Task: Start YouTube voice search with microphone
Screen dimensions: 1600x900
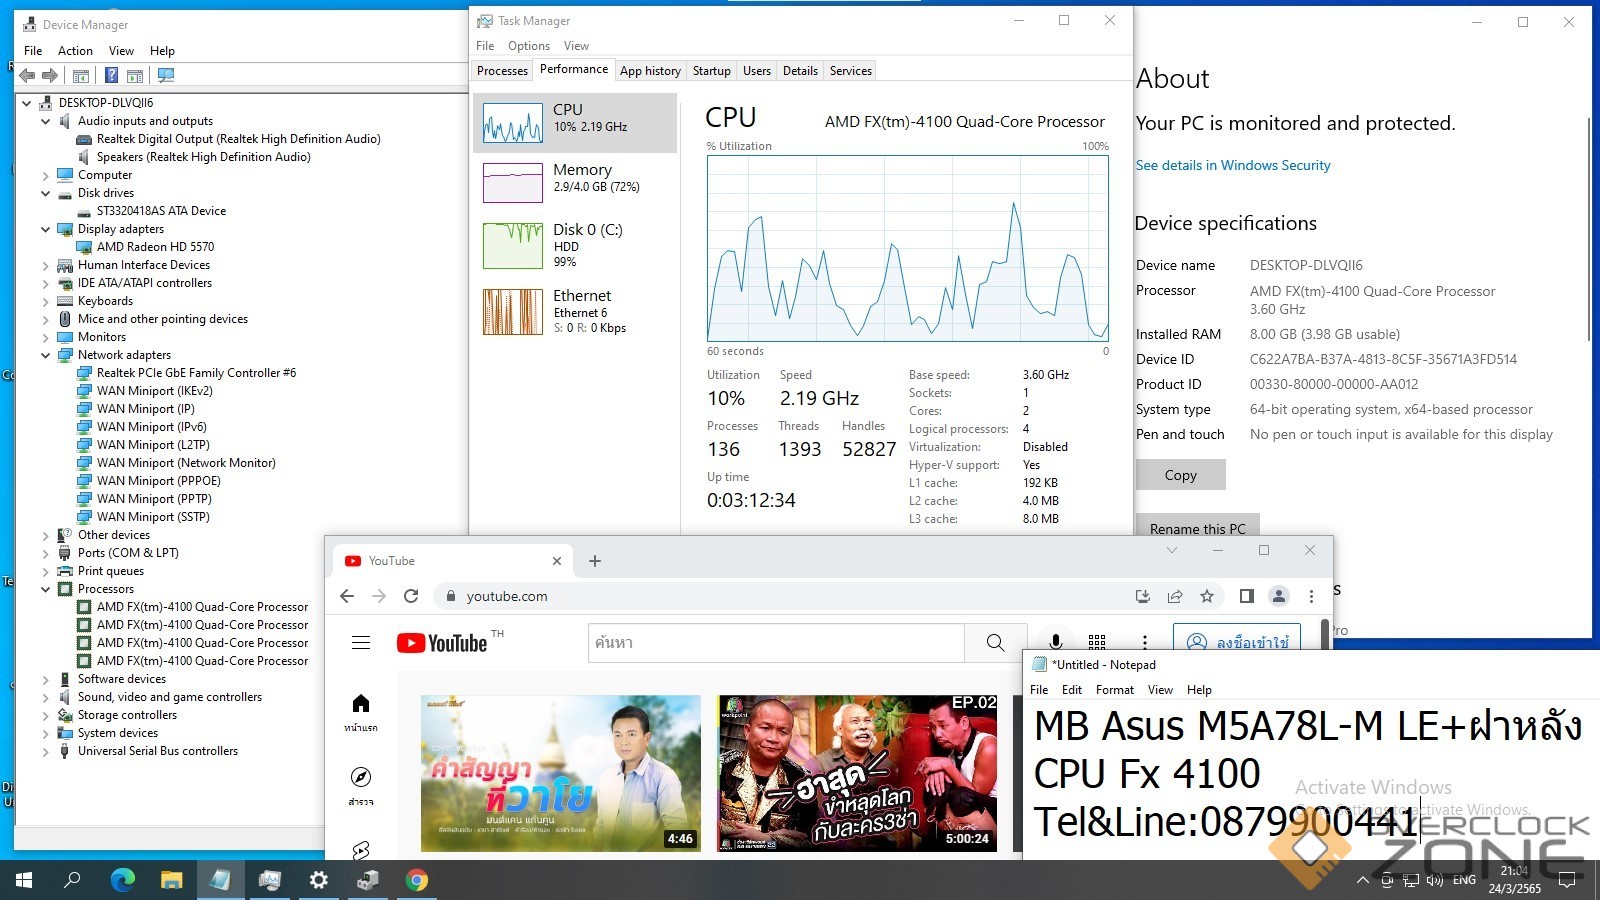Action: (1055, 643)
